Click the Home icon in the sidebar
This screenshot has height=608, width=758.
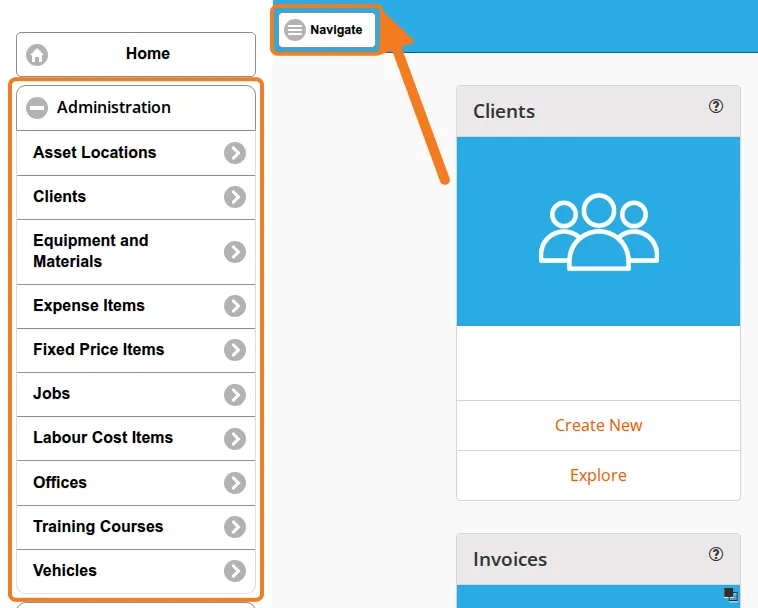coord(37,55)
